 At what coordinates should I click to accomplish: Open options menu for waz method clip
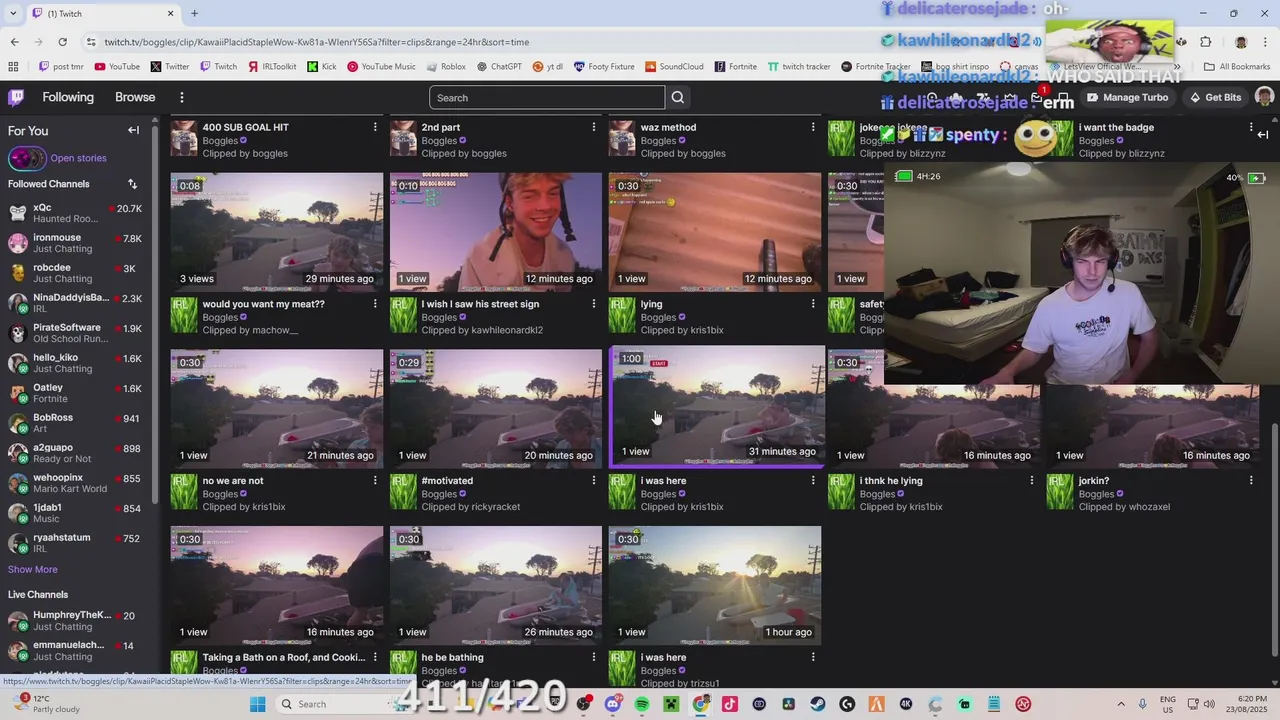[x=813, y=127]
